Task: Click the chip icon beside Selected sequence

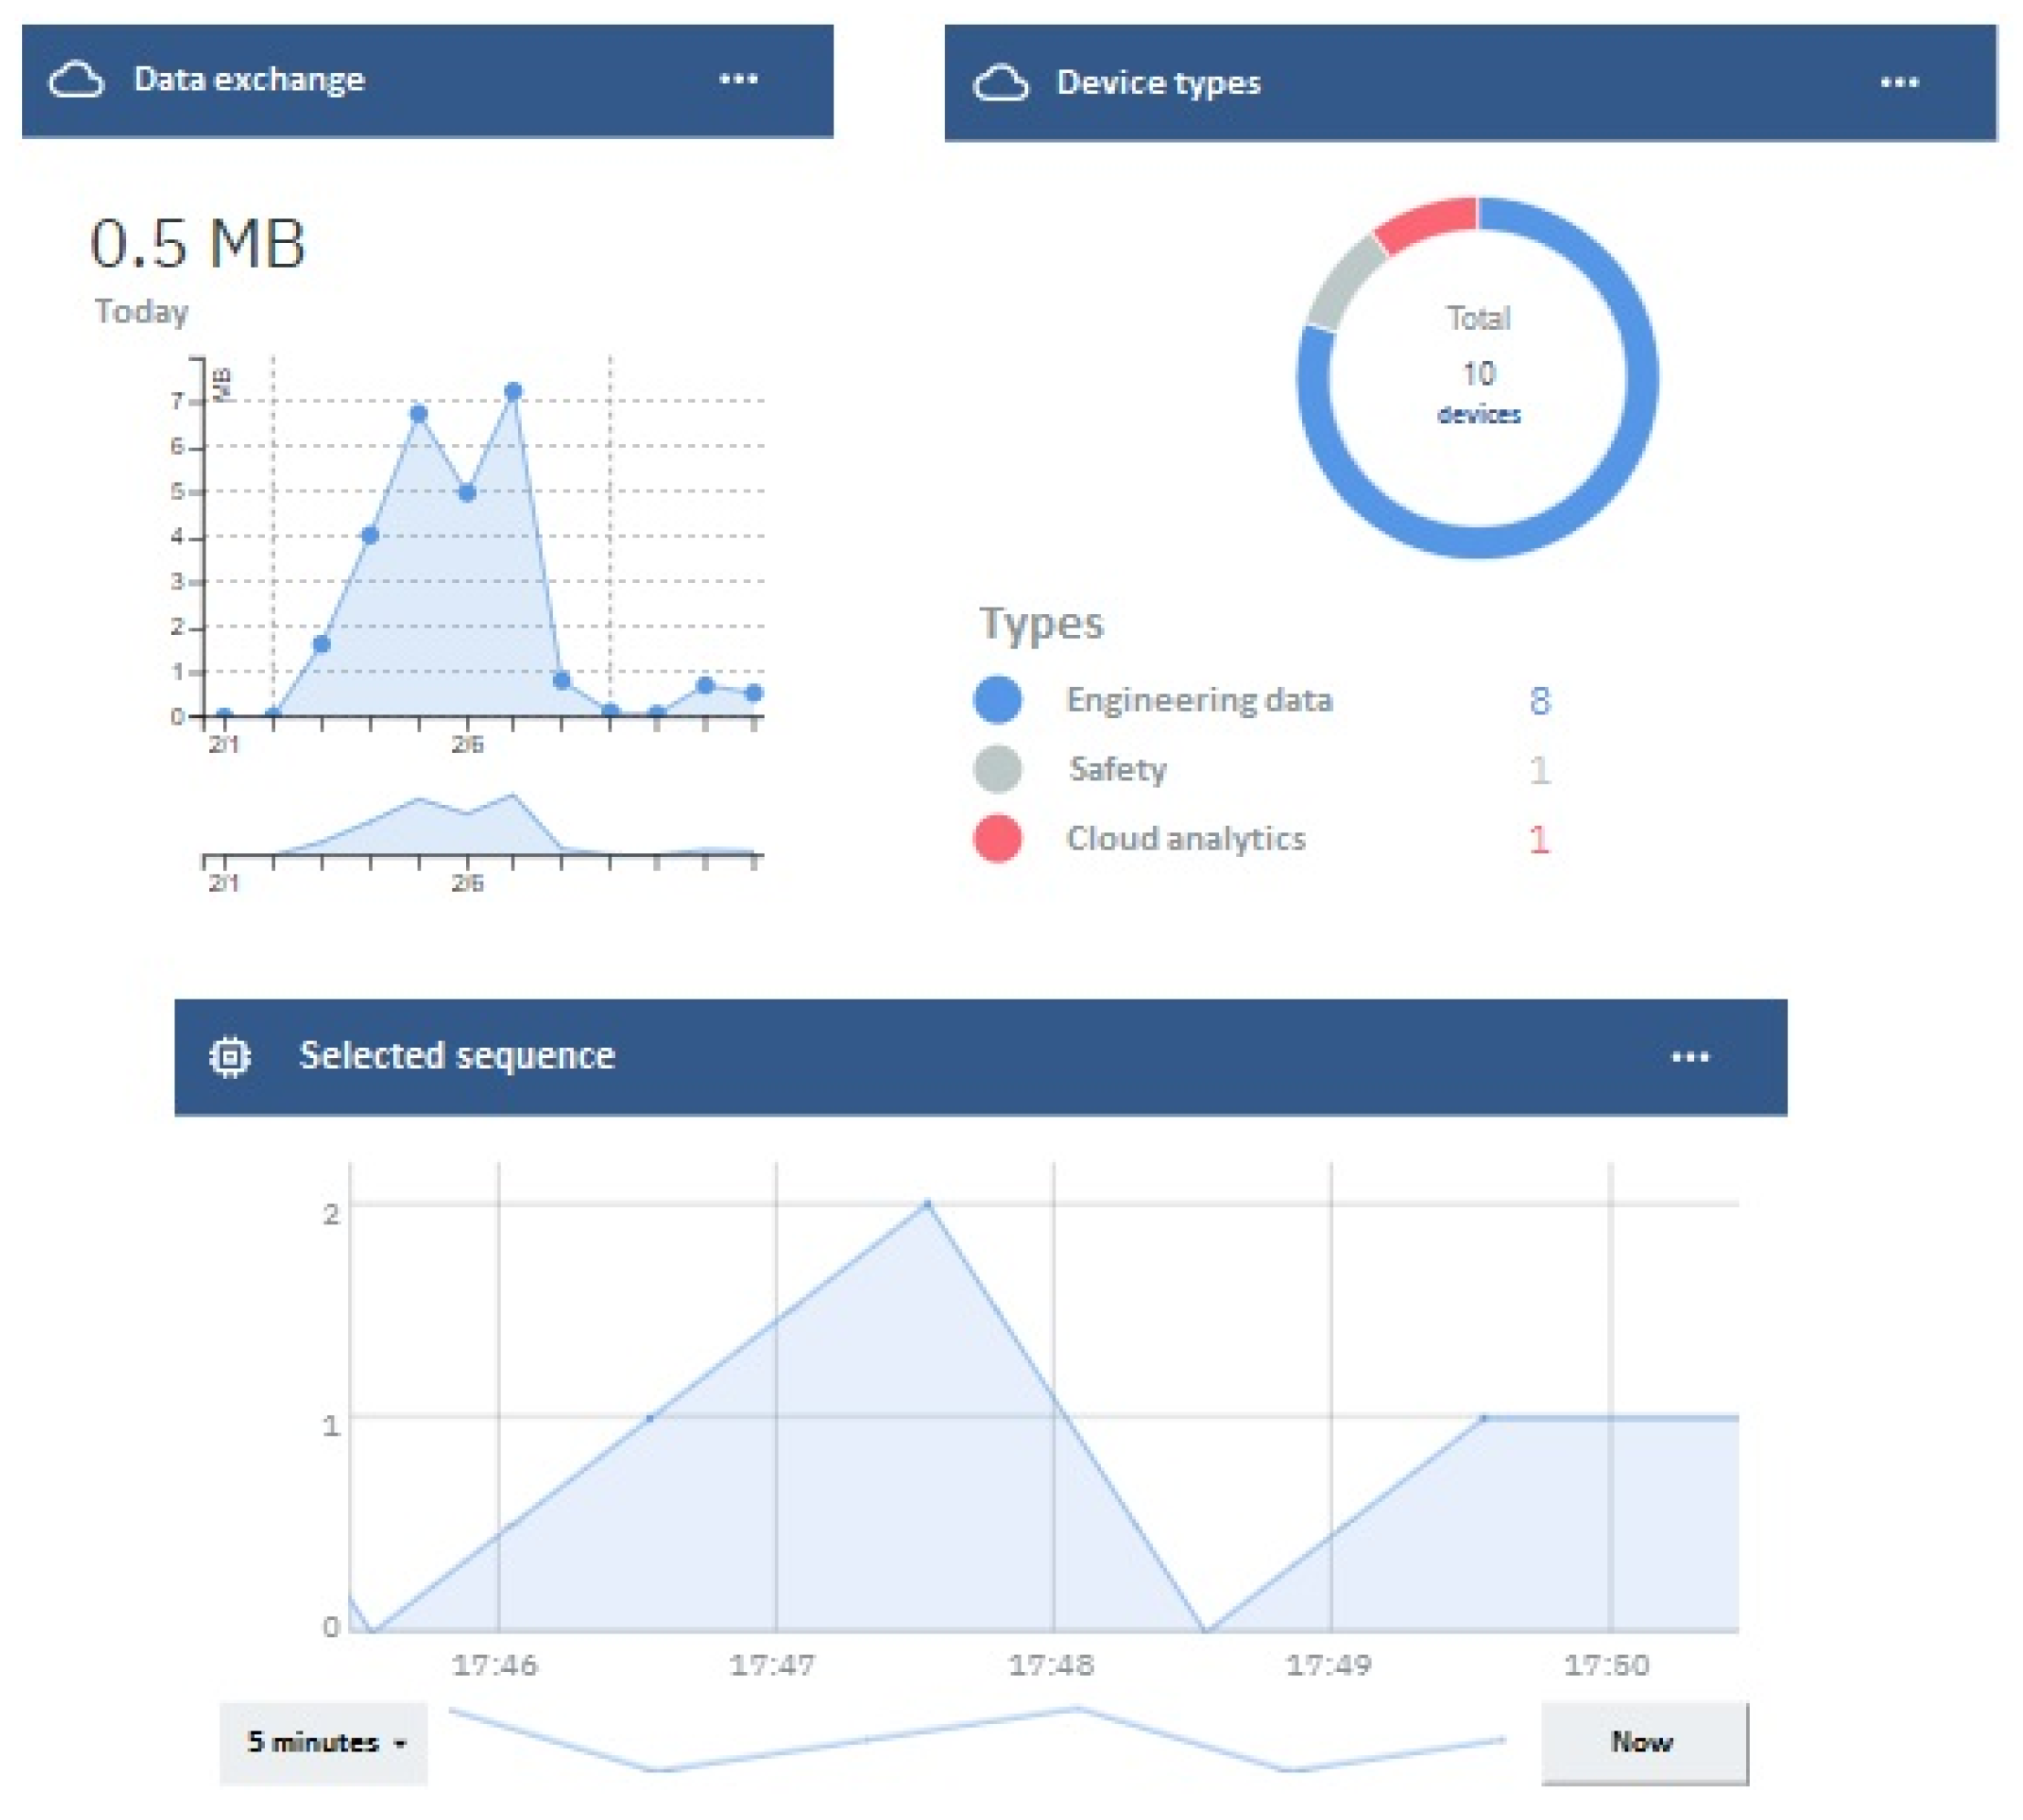Action: click(x=230, y=1056)
